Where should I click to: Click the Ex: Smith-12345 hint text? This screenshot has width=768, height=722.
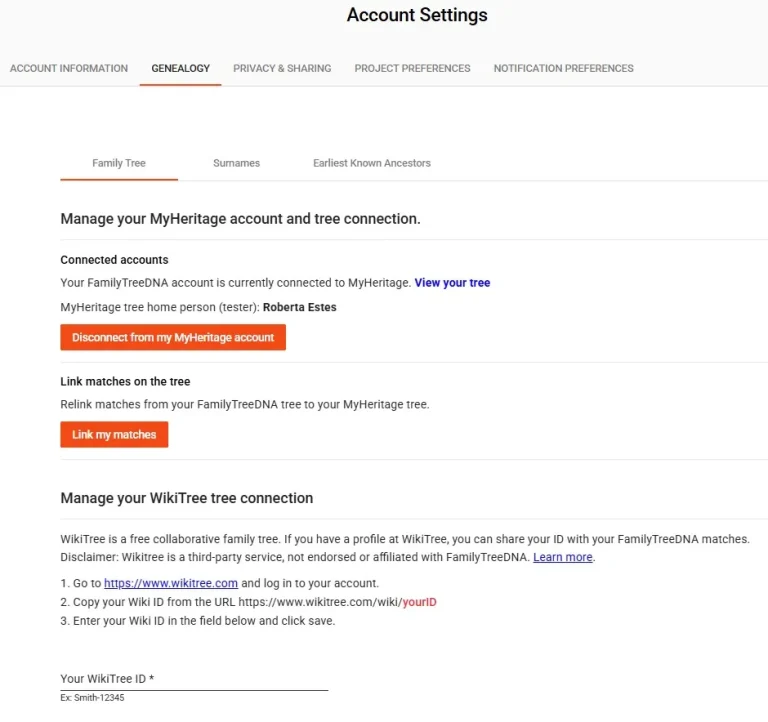[93, 698]
